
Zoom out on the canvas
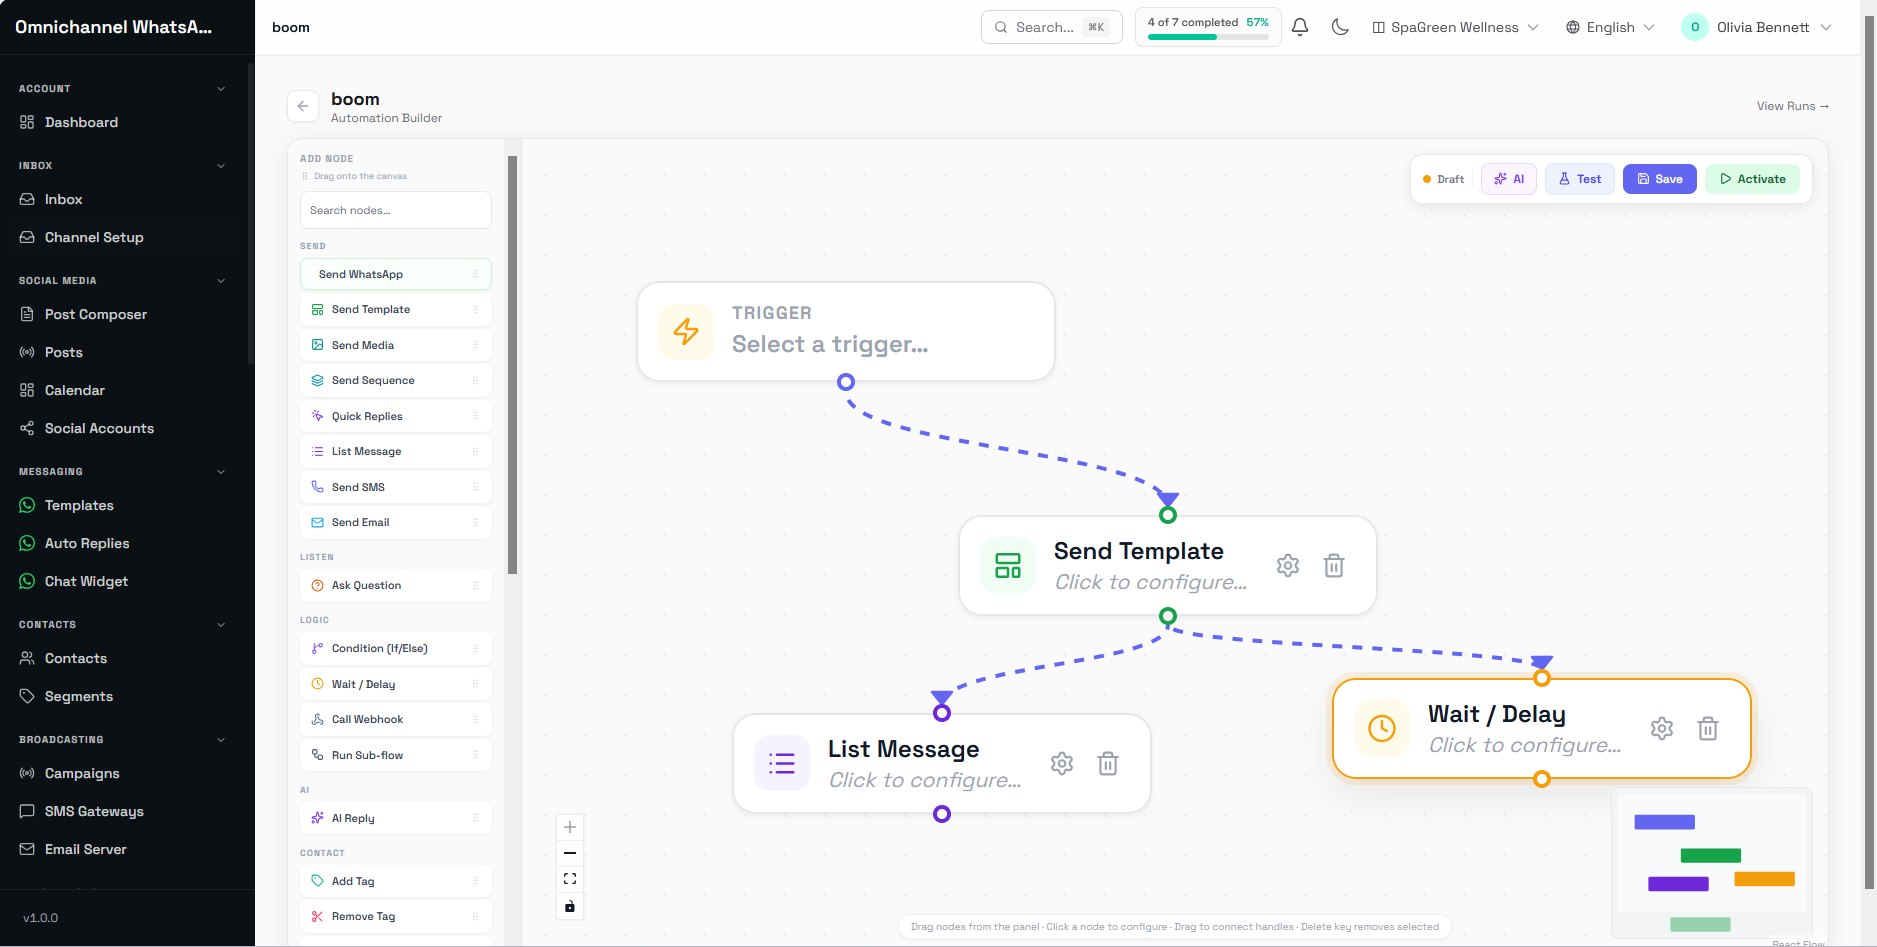[x=570, y=853]
